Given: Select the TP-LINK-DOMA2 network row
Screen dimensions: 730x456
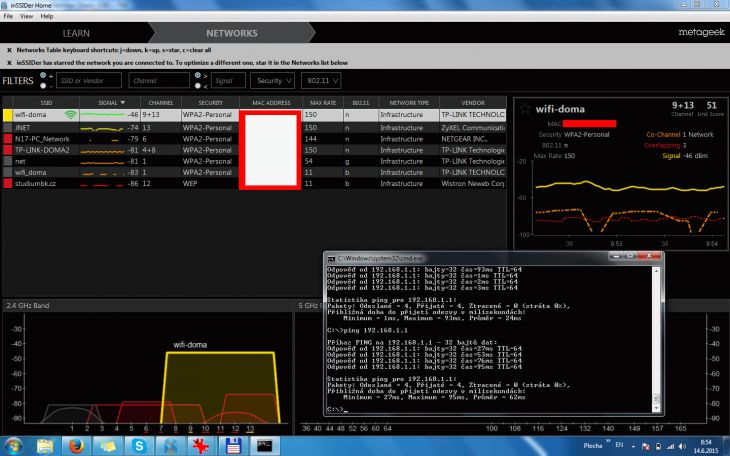Looking at the screenshot, I should click(254, 150).
